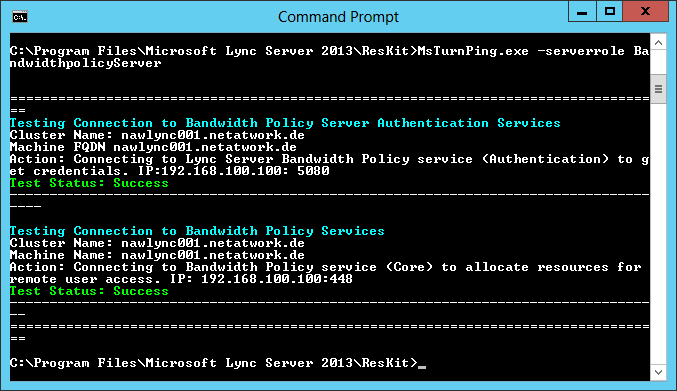Click the scrollbar down arrow
Screen dimensions: 677x391
[x=658, y=372]
